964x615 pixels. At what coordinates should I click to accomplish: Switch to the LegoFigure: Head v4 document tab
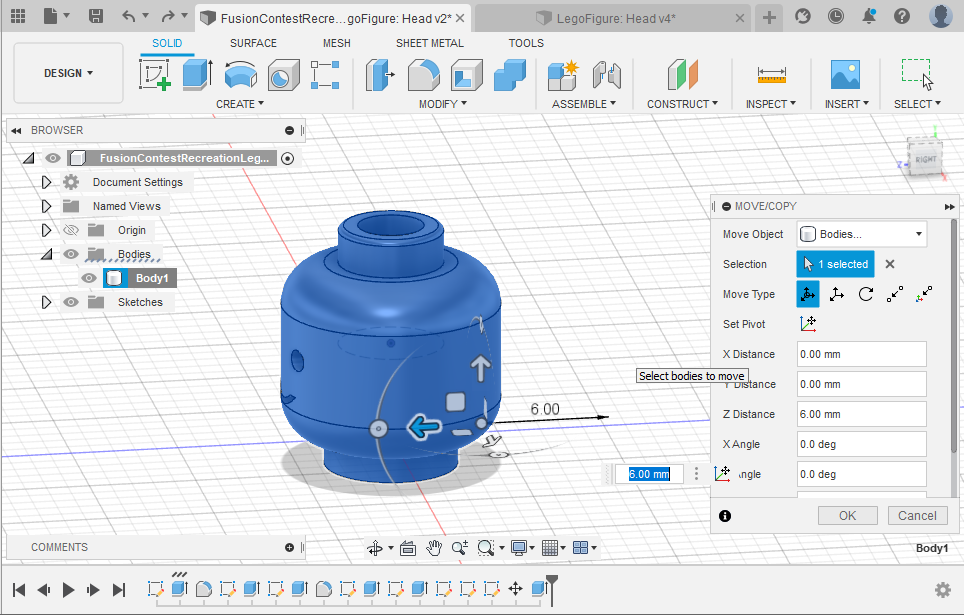(x=615, y=18)
